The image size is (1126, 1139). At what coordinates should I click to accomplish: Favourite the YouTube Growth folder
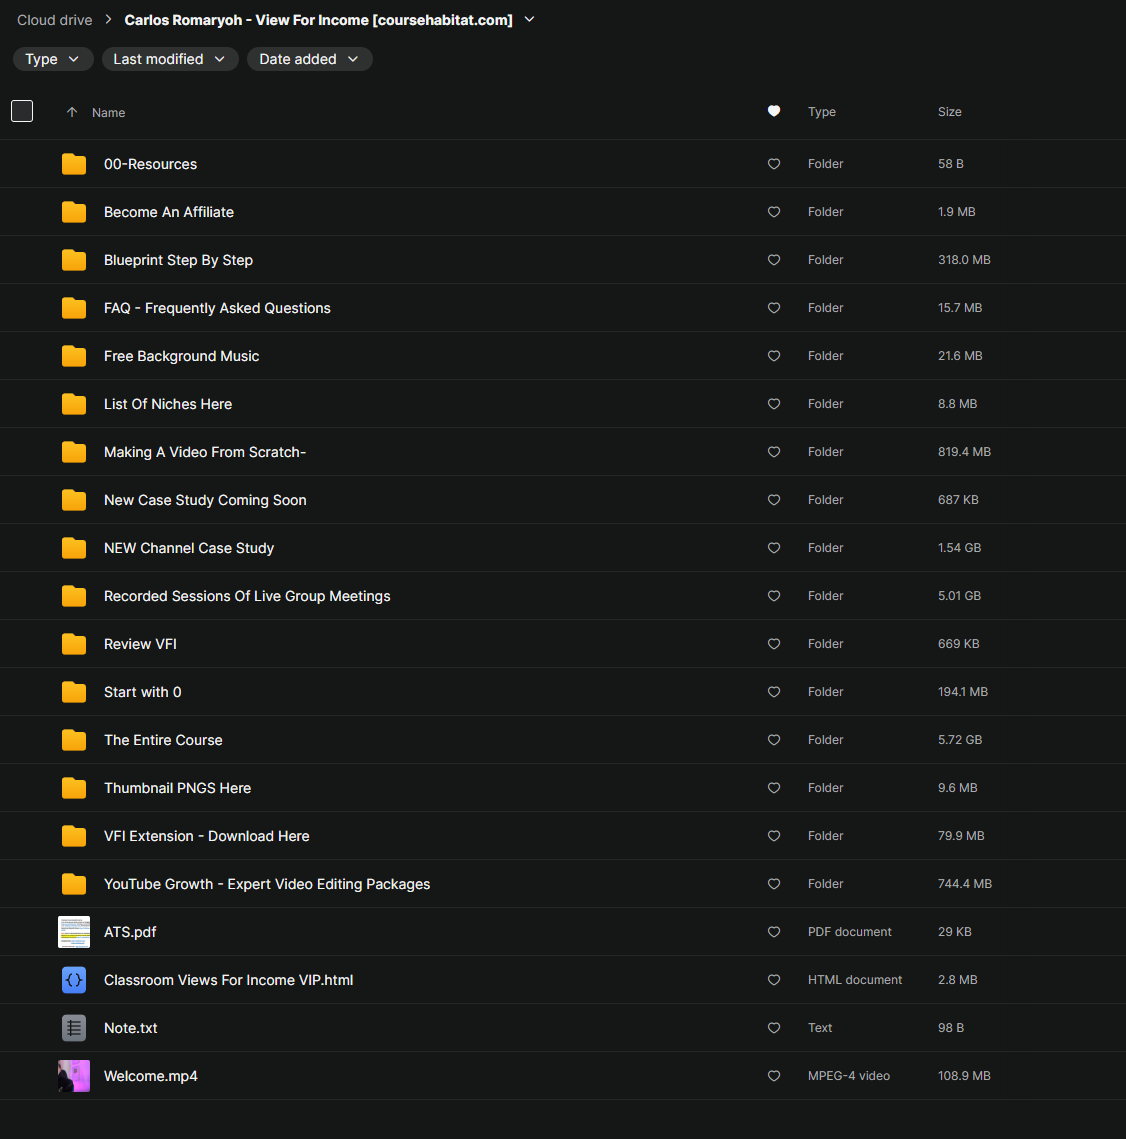click(774, 884)
